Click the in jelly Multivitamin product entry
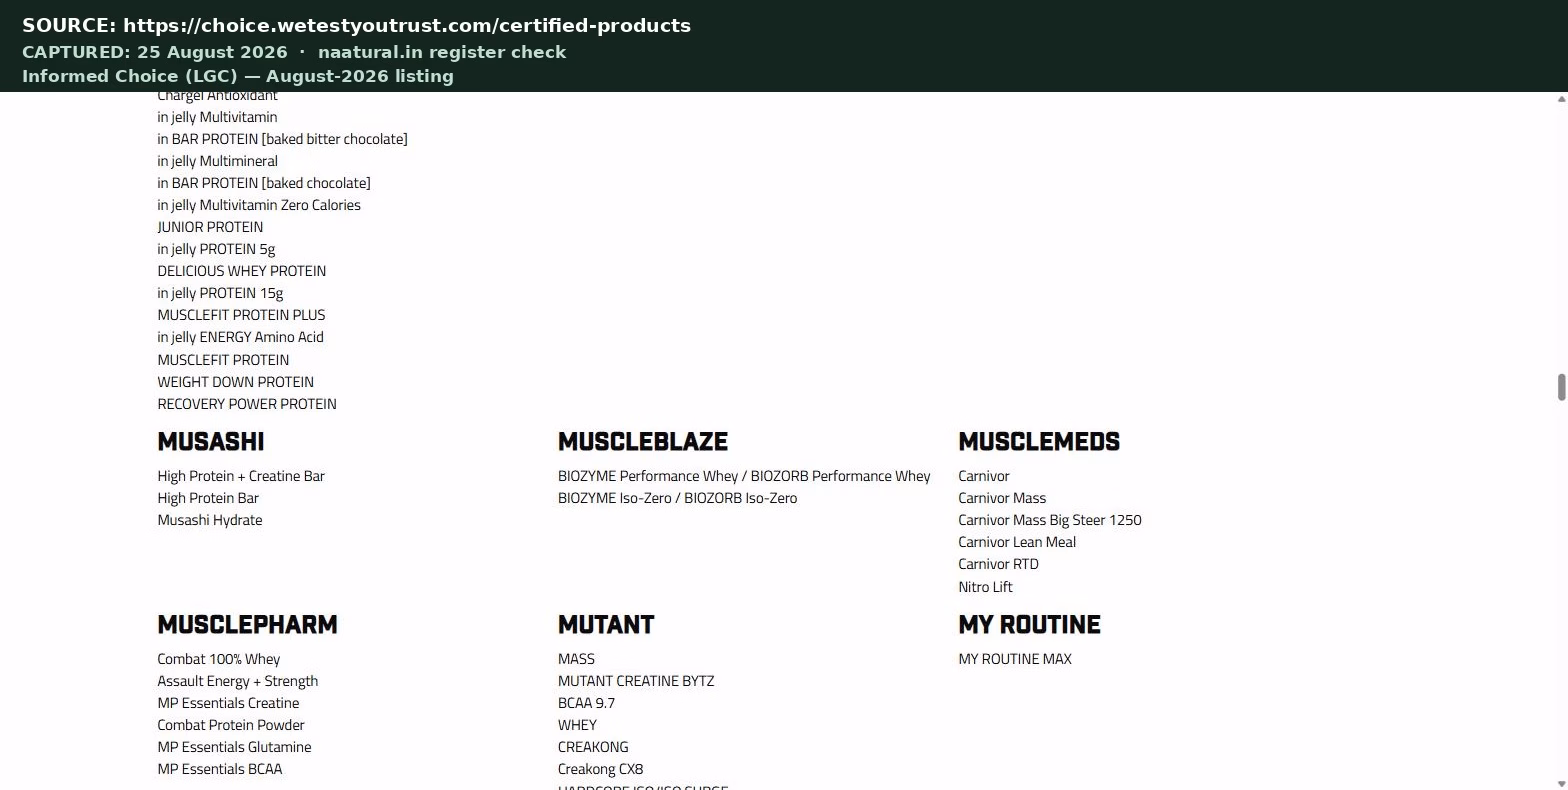This screenshot has height=790, width=1568. (217, 117)
